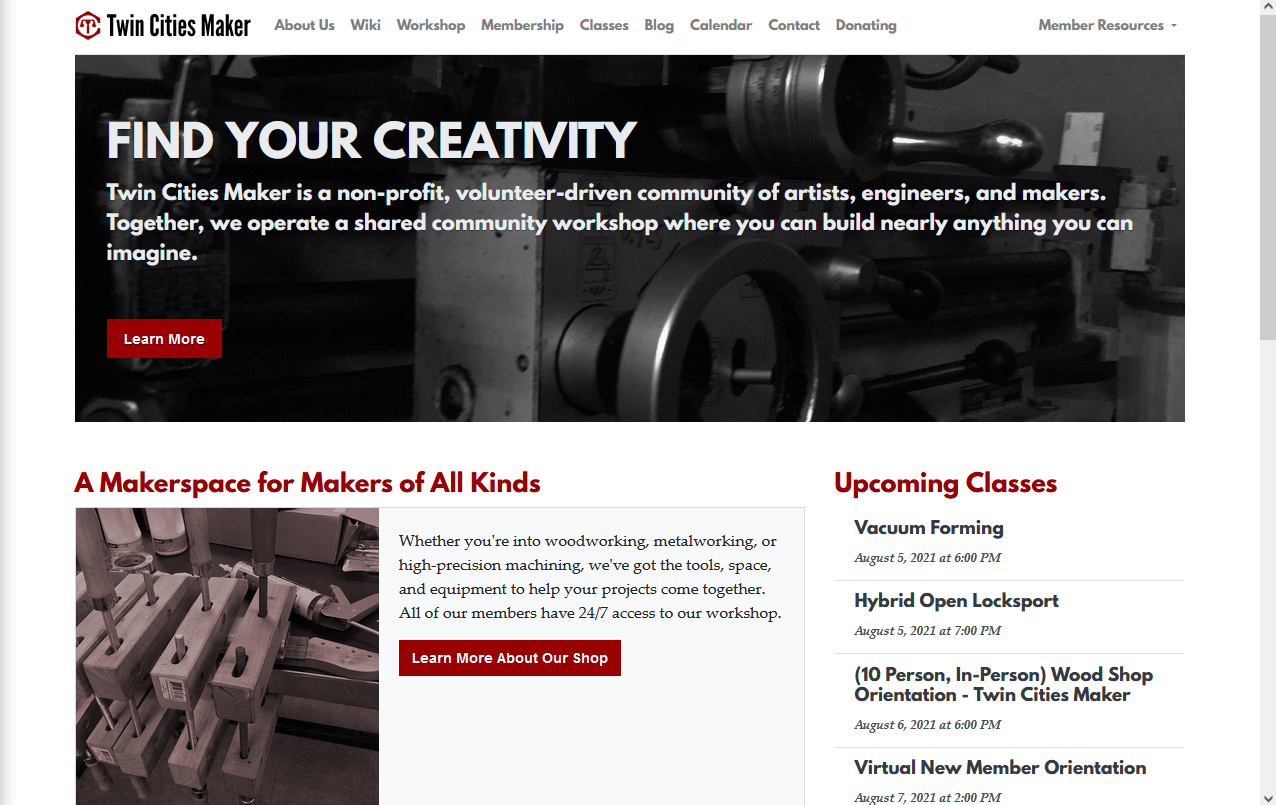The height and width of the screenshot is (805, 1276).
Task: Click the Learn More hero button
Action: pos(164,339)
